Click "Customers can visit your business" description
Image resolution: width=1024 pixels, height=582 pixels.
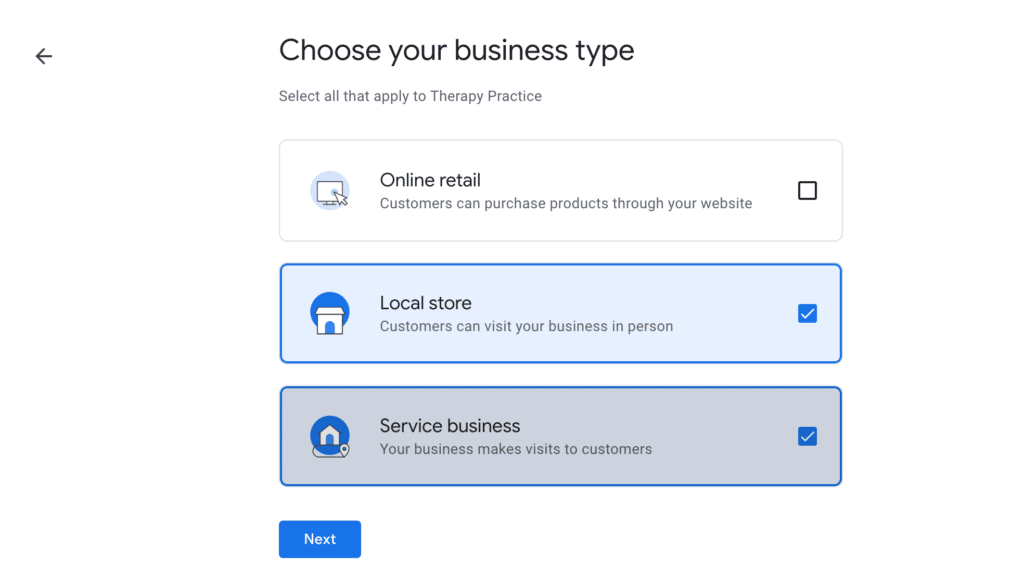[x=526, y=327]
